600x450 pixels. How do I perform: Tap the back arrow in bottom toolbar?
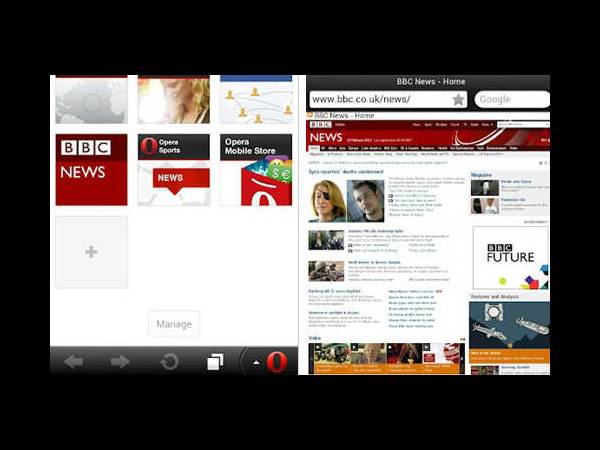[73, 361]
